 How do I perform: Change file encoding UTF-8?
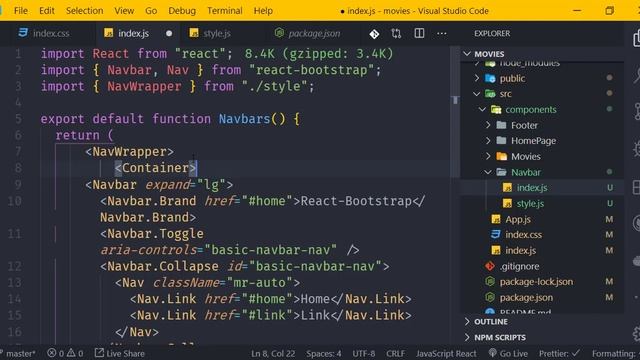(x=364, y=353)
